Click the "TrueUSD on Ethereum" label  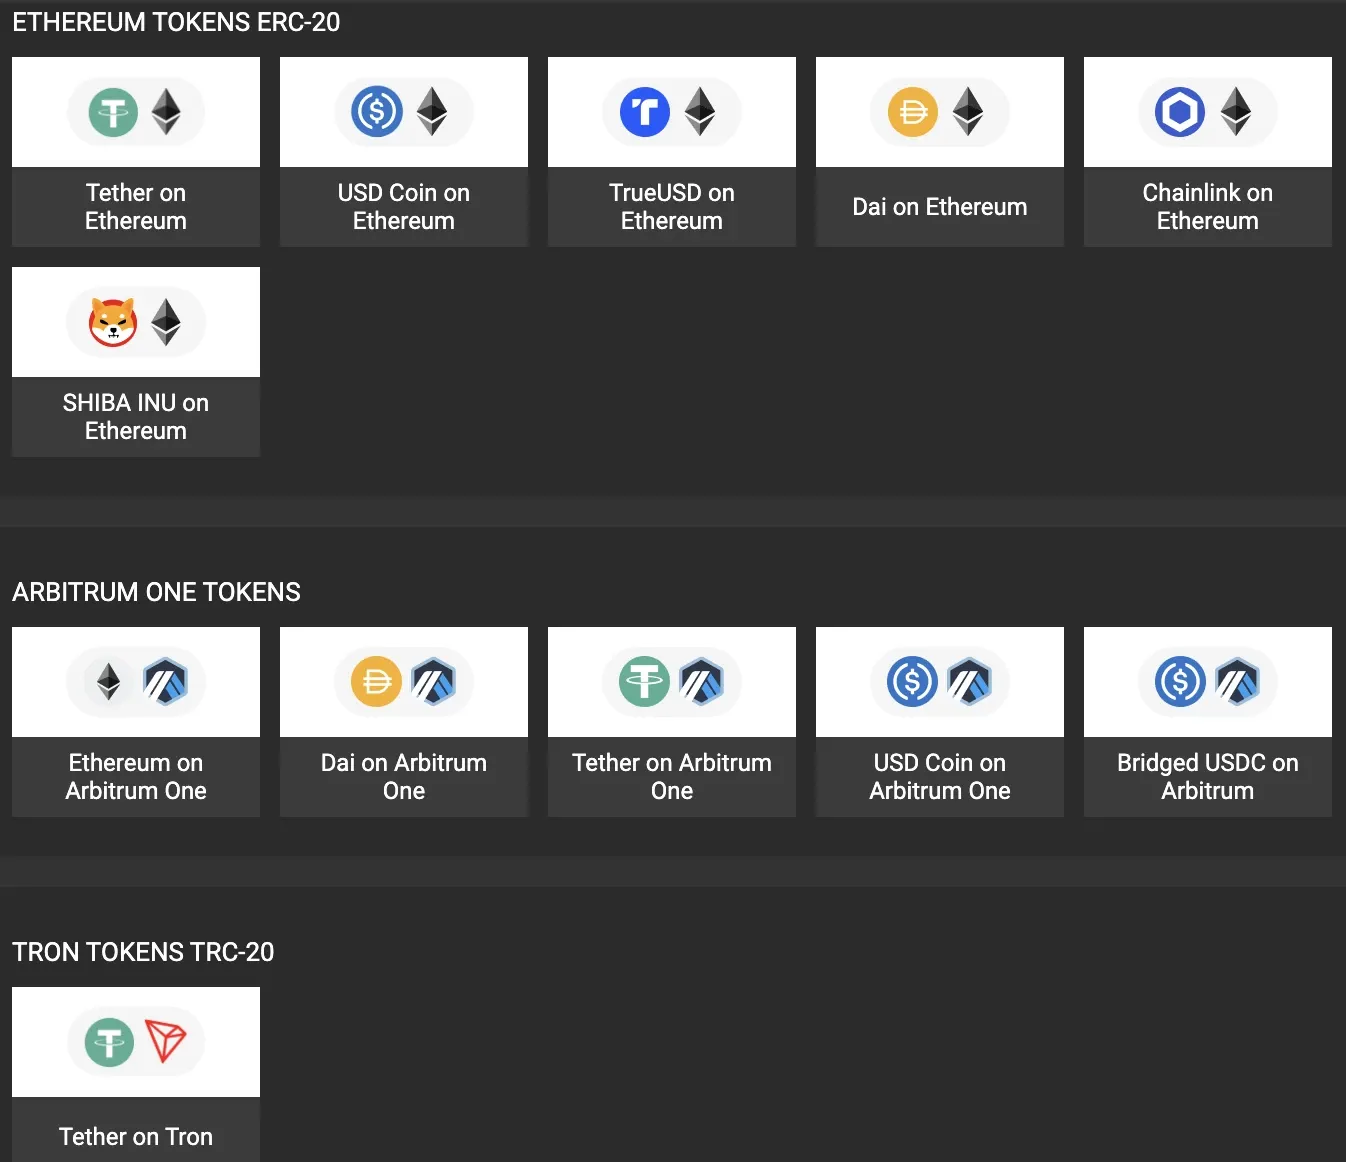click(x=671, y=207)
